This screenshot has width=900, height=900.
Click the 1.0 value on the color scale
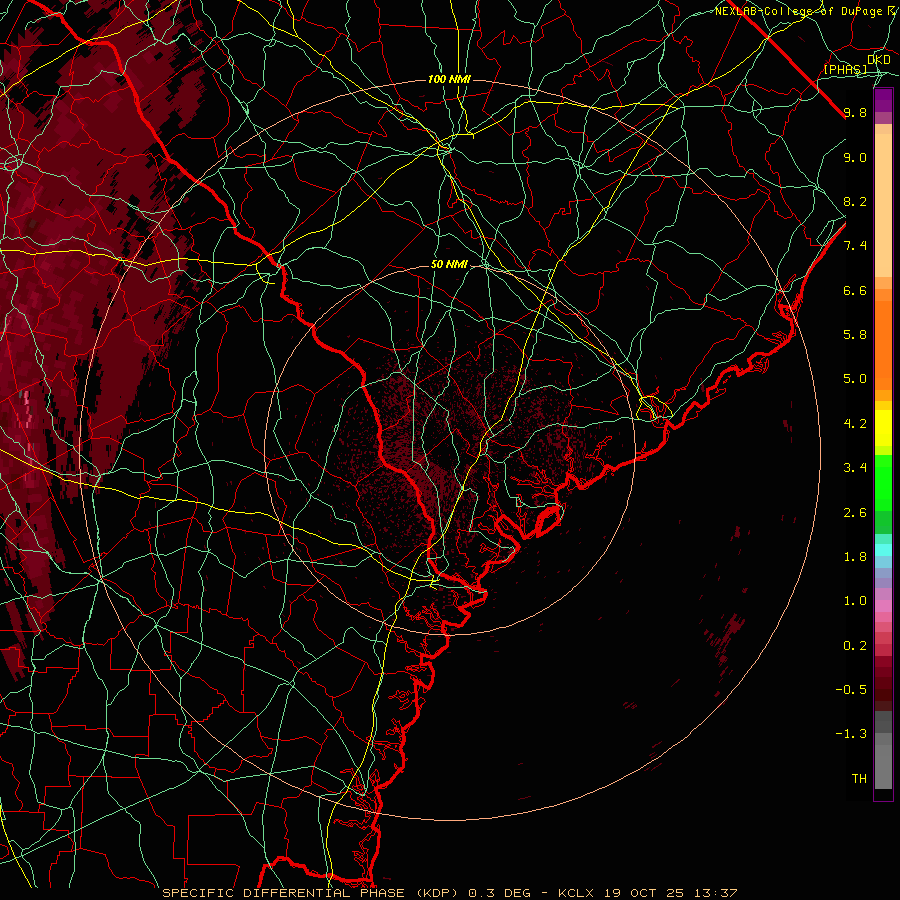[855, 601]
